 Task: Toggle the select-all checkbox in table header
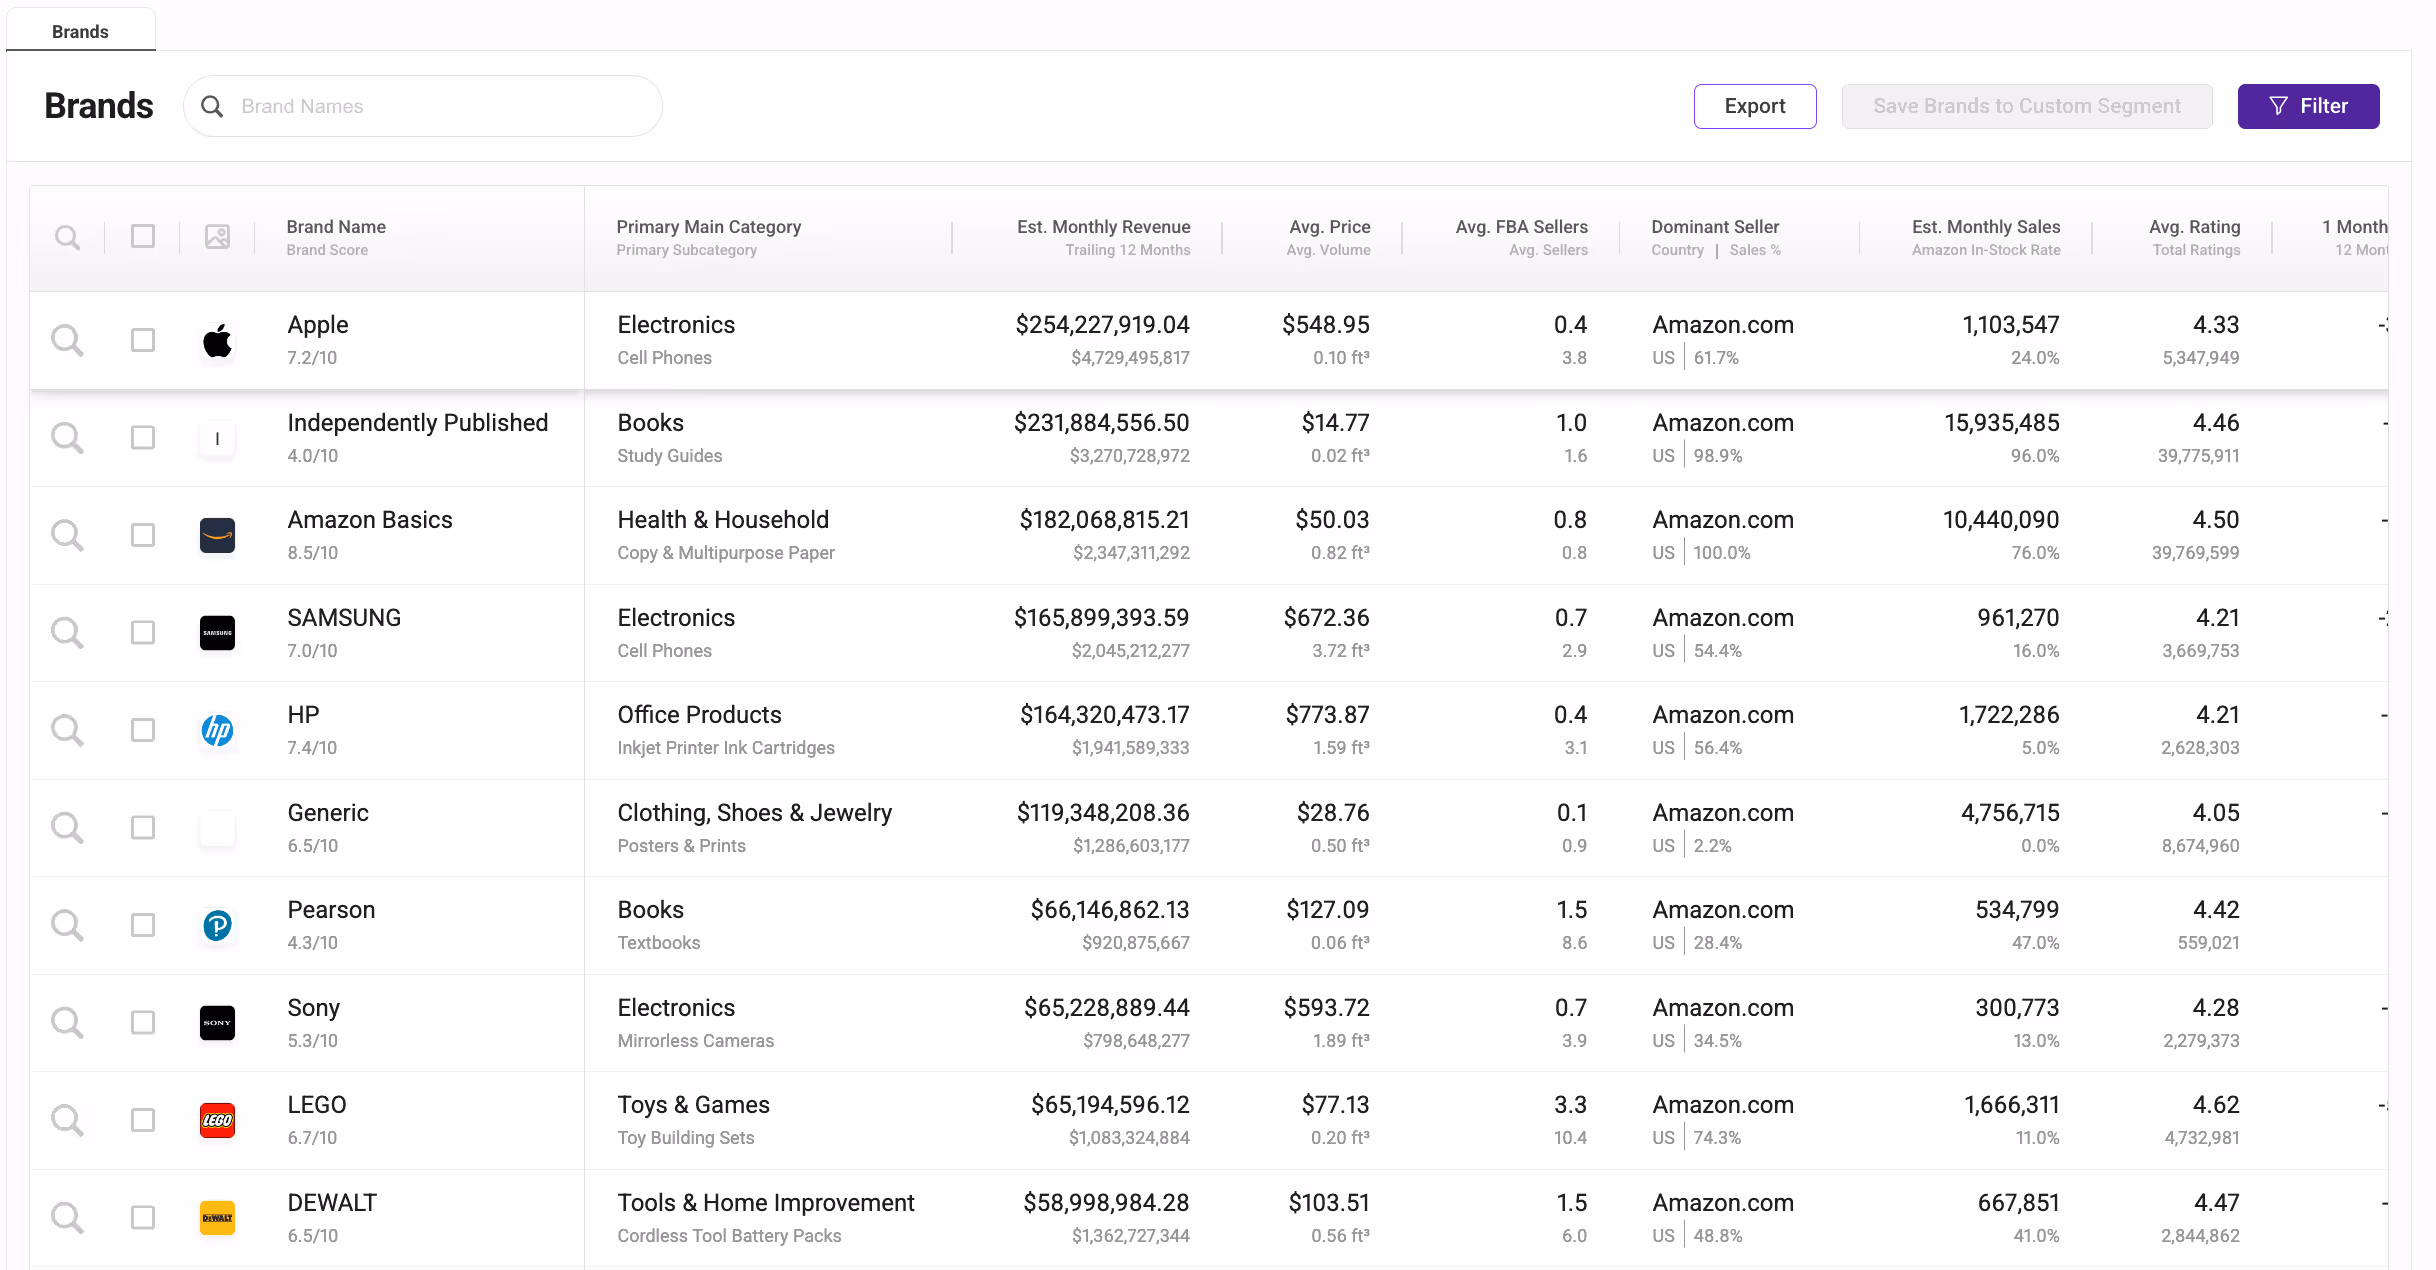143,236
